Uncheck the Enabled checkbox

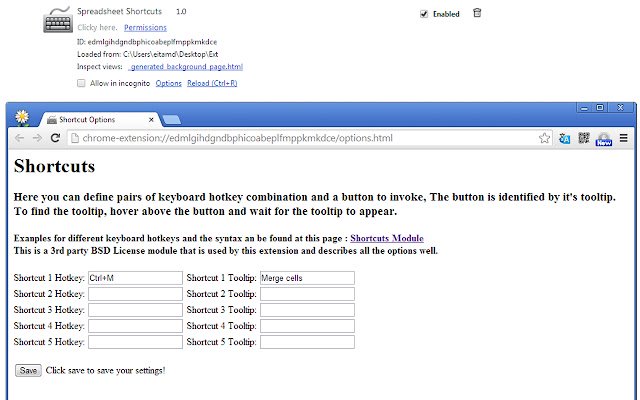click(424, 14)
